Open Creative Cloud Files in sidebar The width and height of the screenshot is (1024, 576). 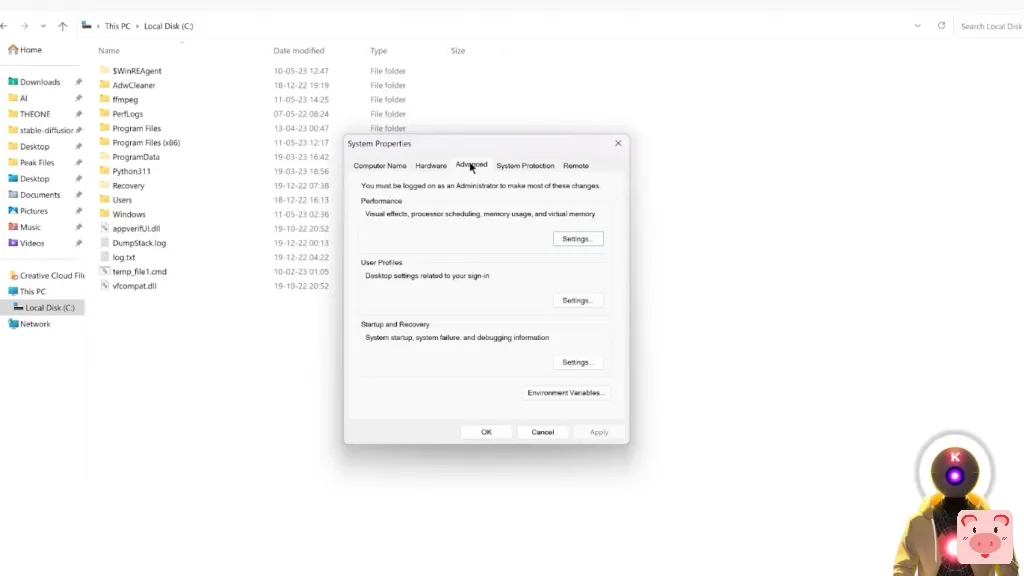(x=52, y=275)
